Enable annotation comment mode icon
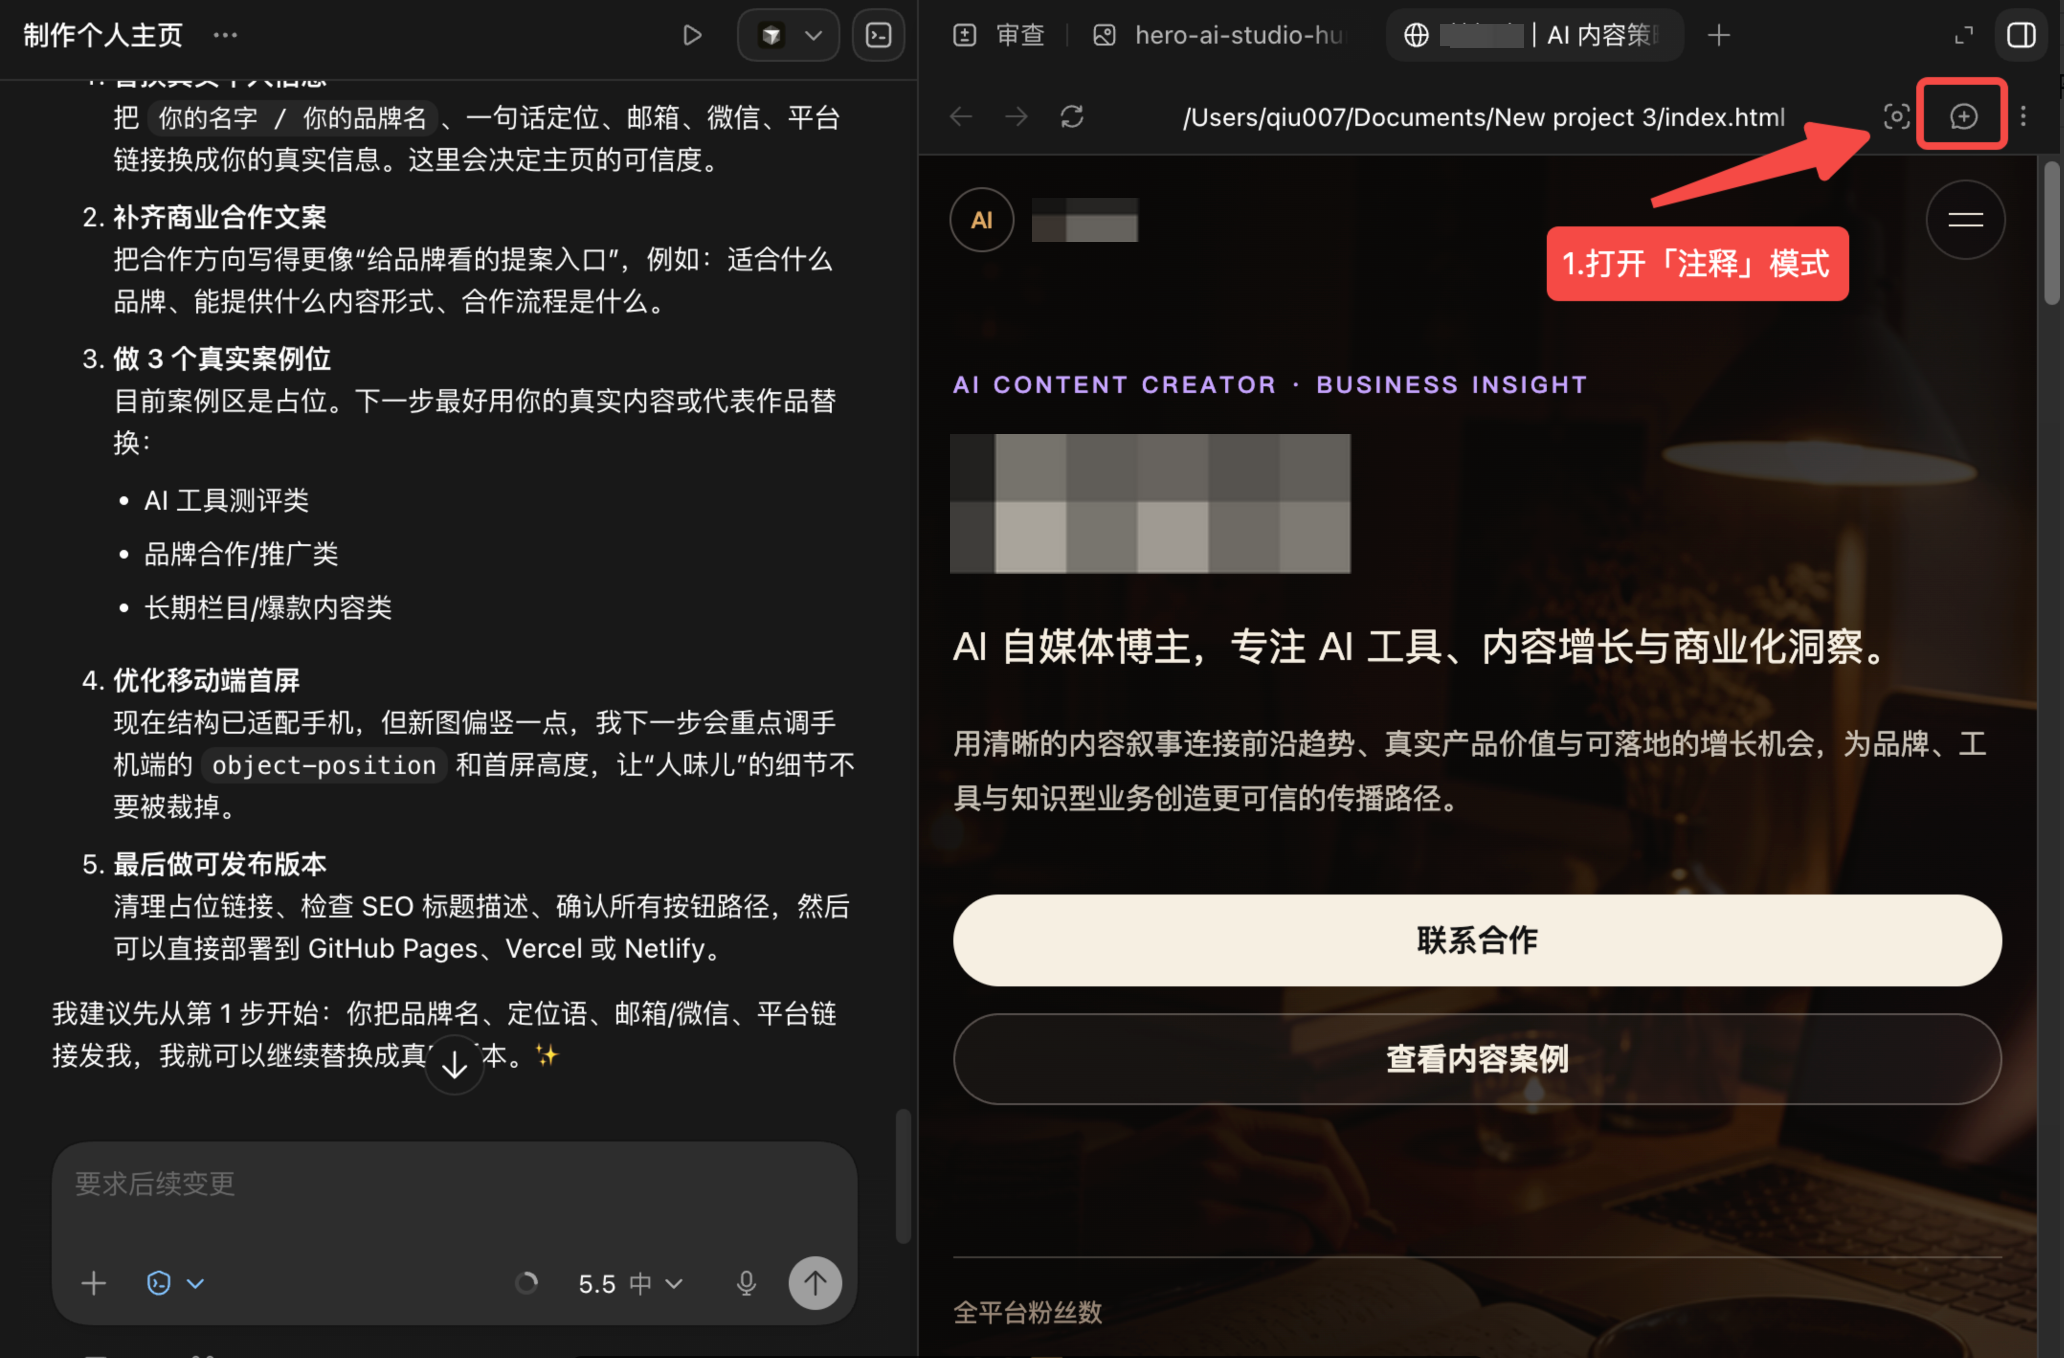 tap(1963, 116)
